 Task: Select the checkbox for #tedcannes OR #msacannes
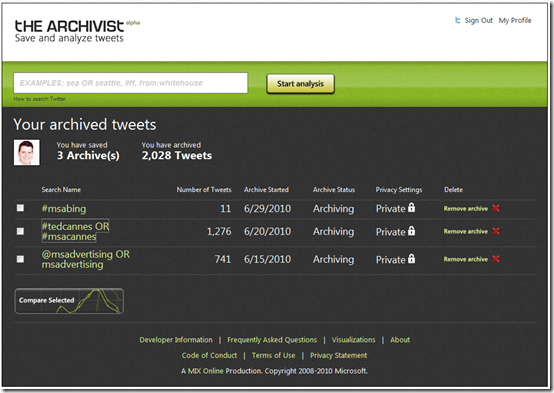(20, 231)
